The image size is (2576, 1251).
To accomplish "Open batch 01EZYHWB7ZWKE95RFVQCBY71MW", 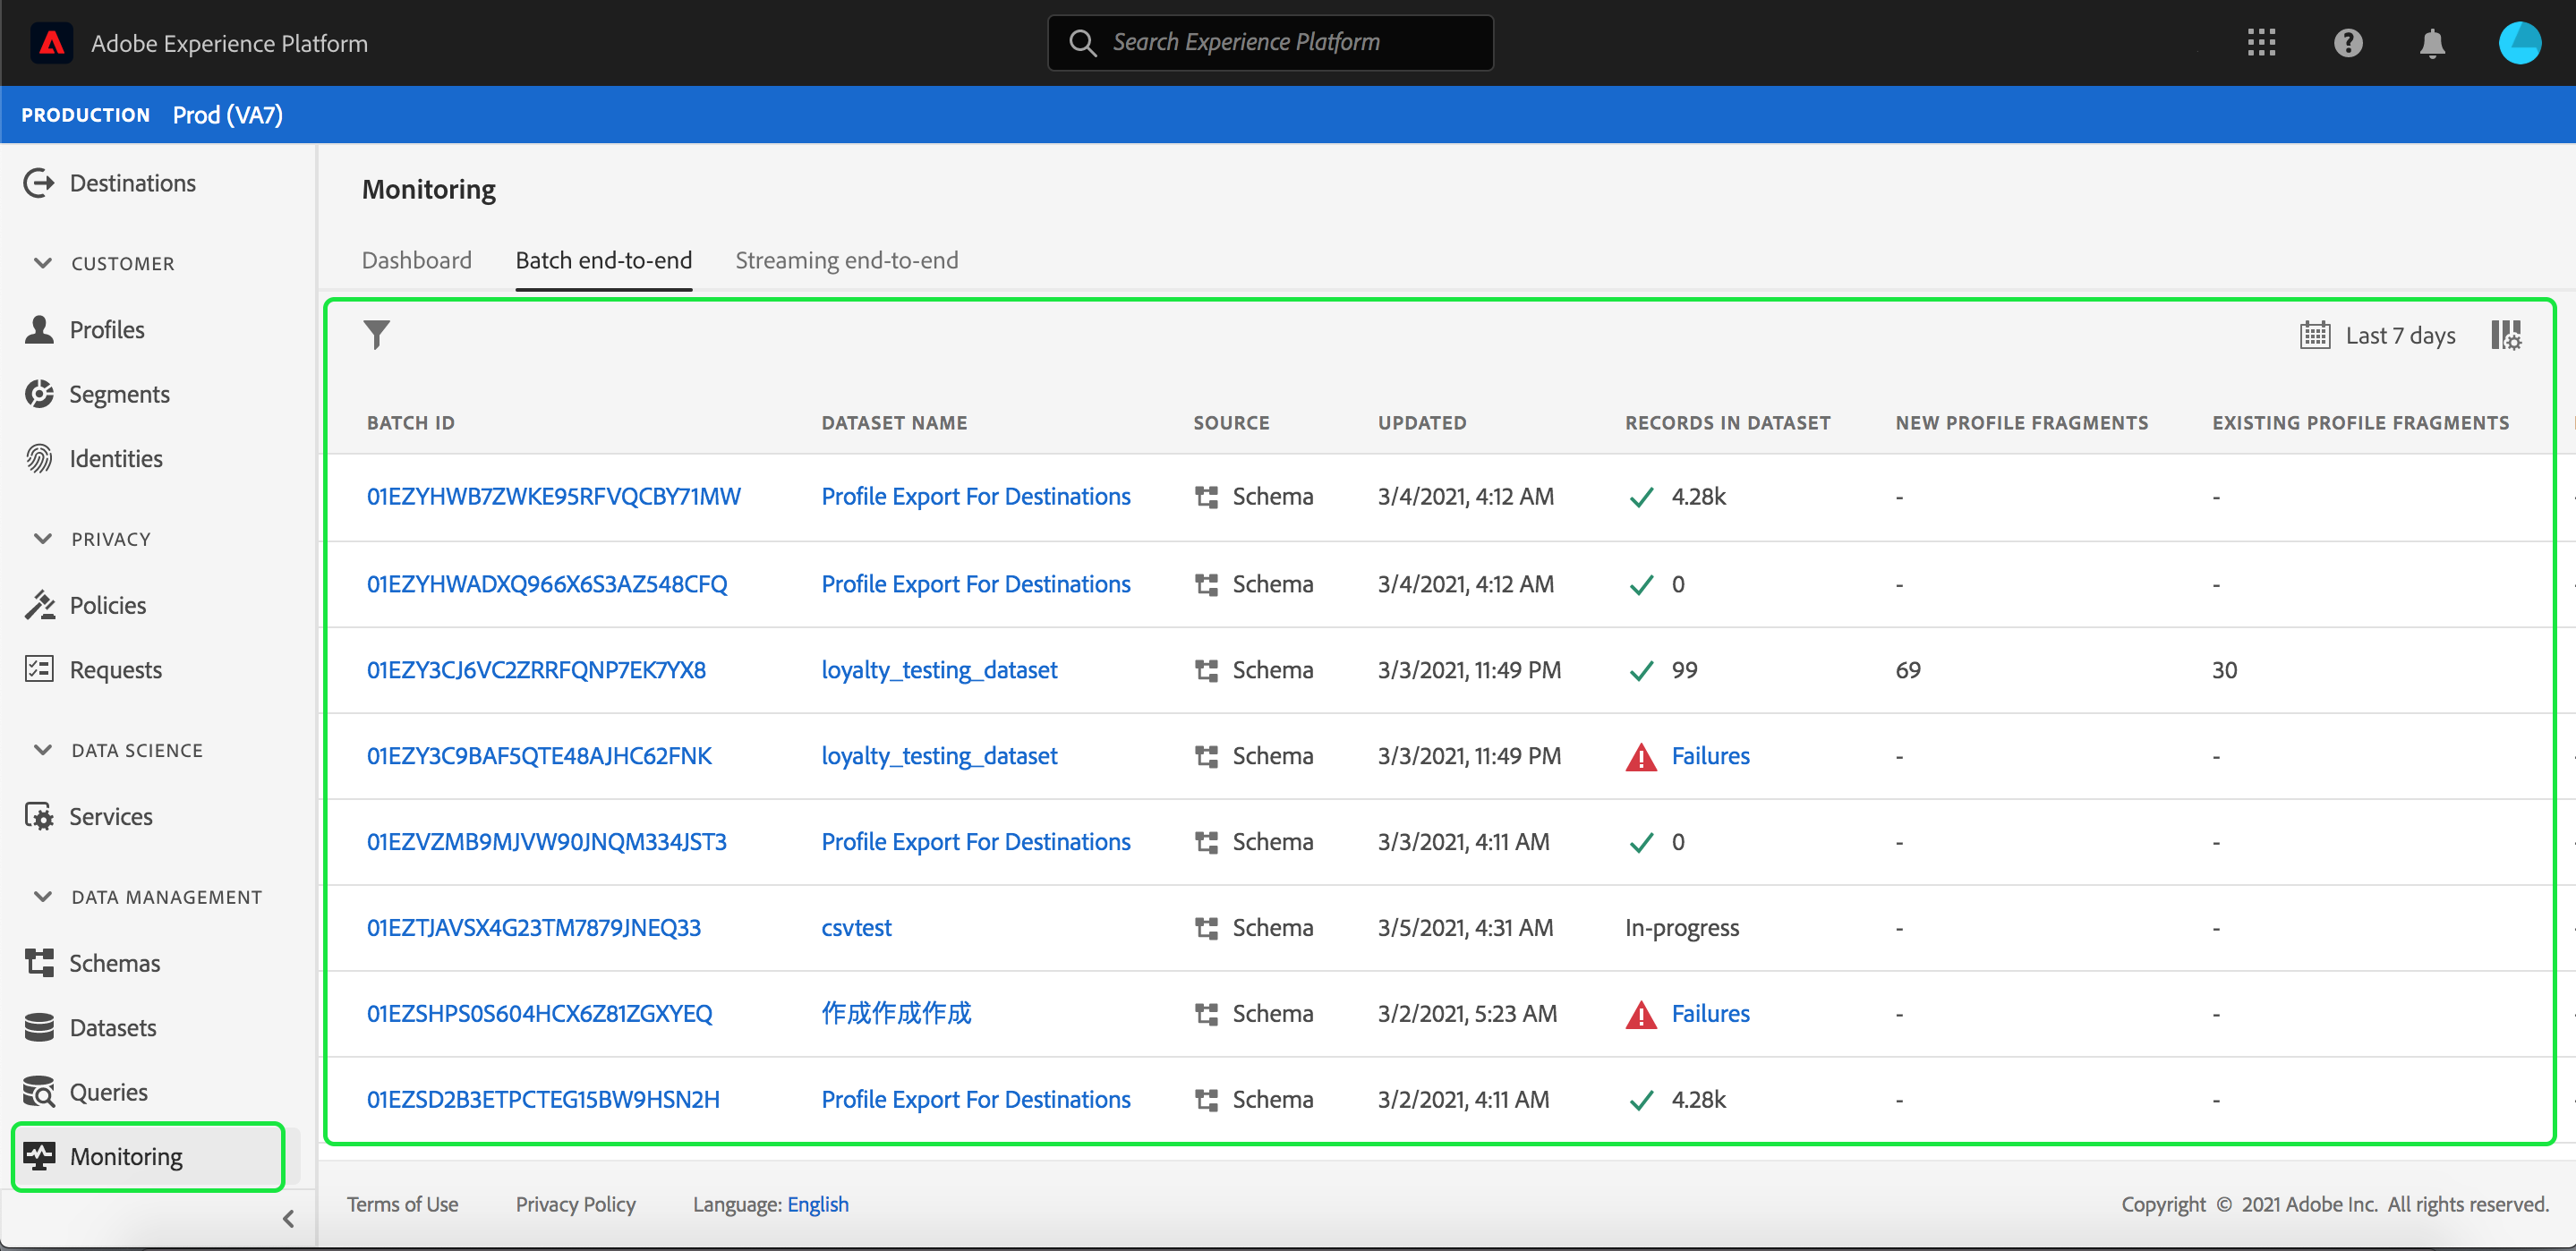I will pyautogui.click(x=553, y=497).
